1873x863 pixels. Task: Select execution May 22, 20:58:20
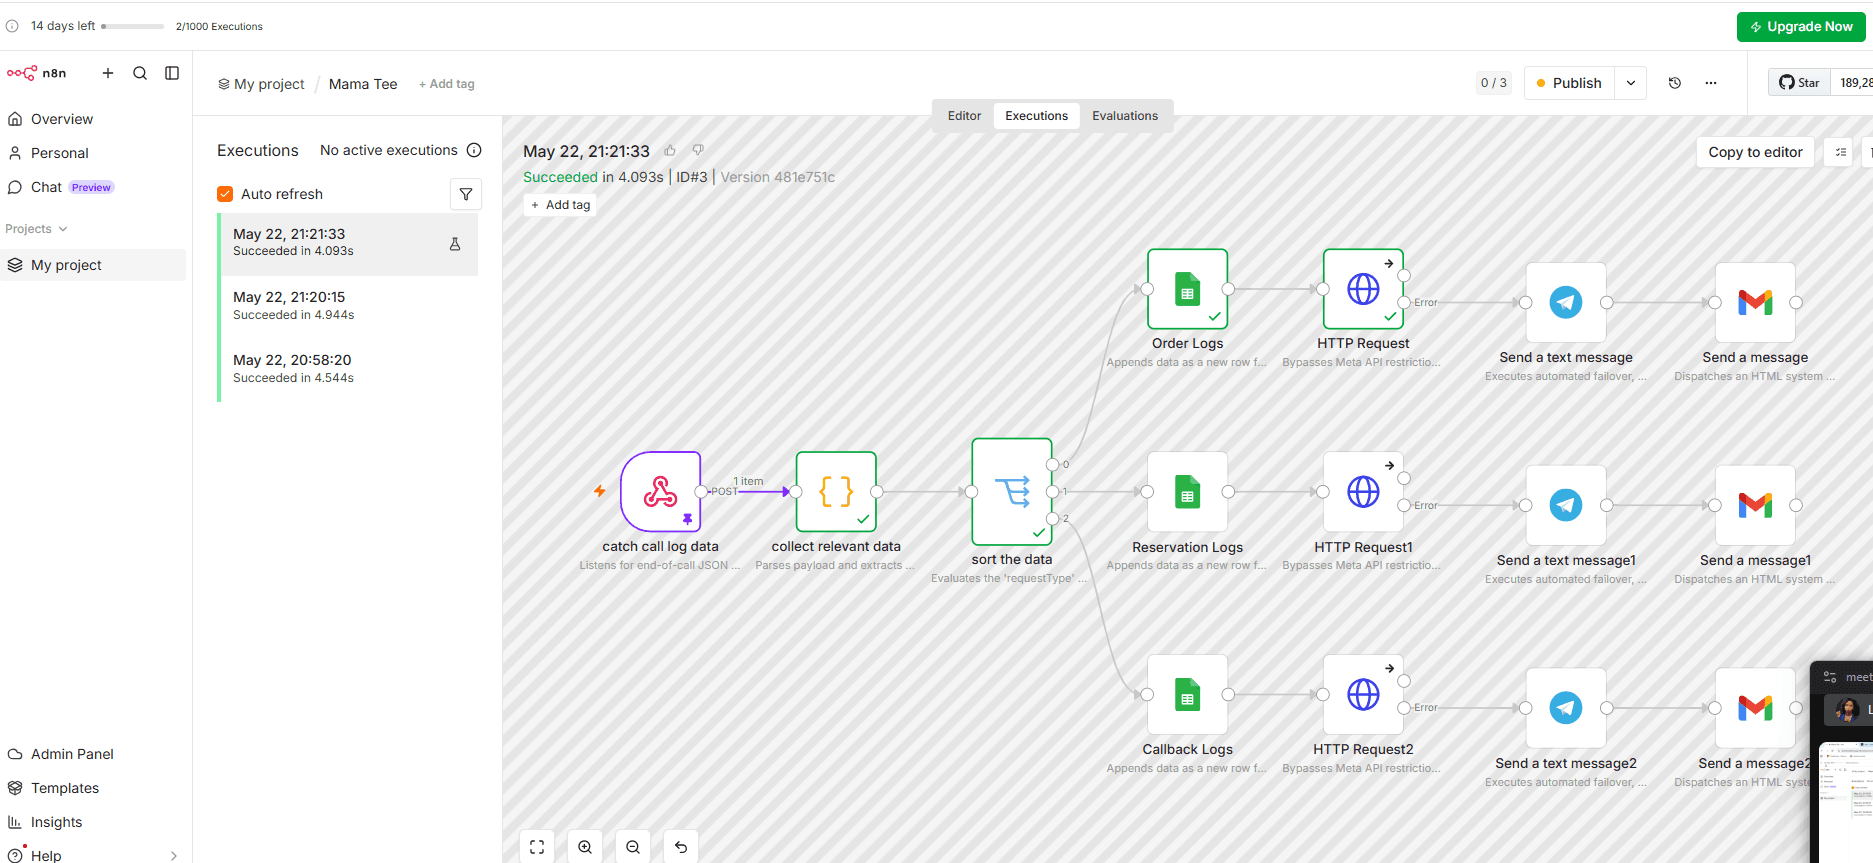(x=348, y=369)
